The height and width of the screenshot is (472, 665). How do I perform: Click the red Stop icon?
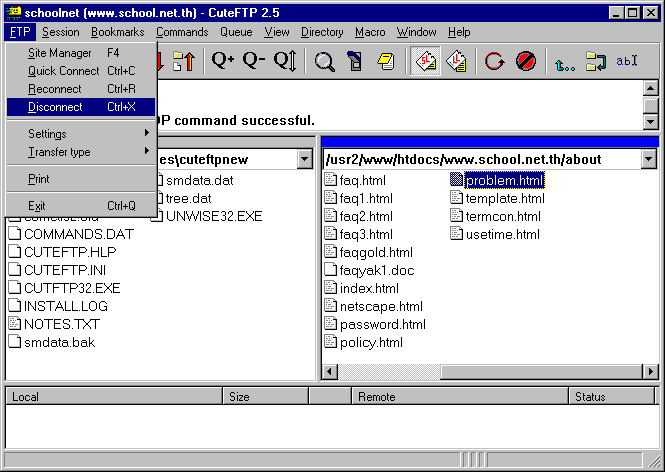click(525, 61)
